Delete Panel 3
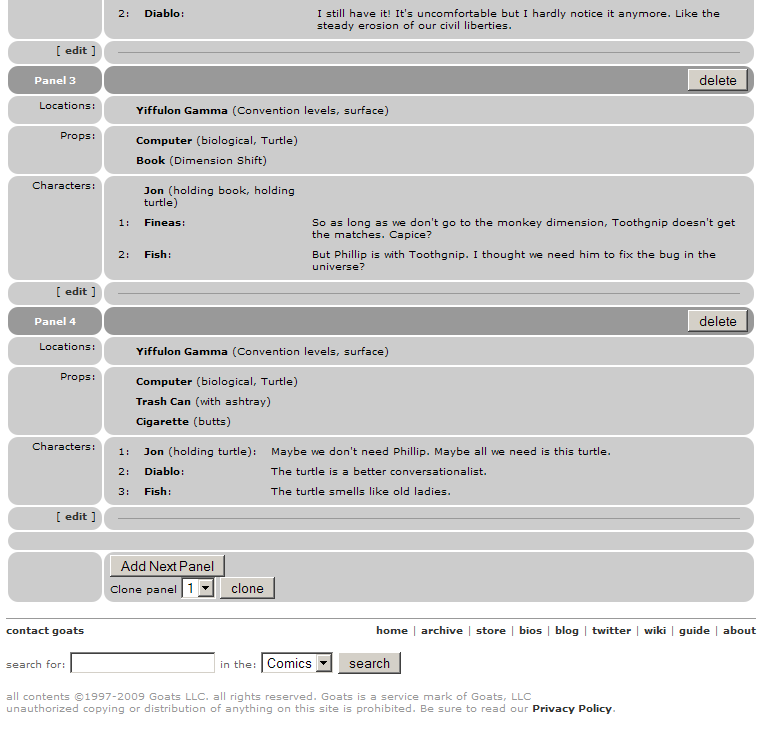Screen dimensions: 765x734 pos(717,81)
